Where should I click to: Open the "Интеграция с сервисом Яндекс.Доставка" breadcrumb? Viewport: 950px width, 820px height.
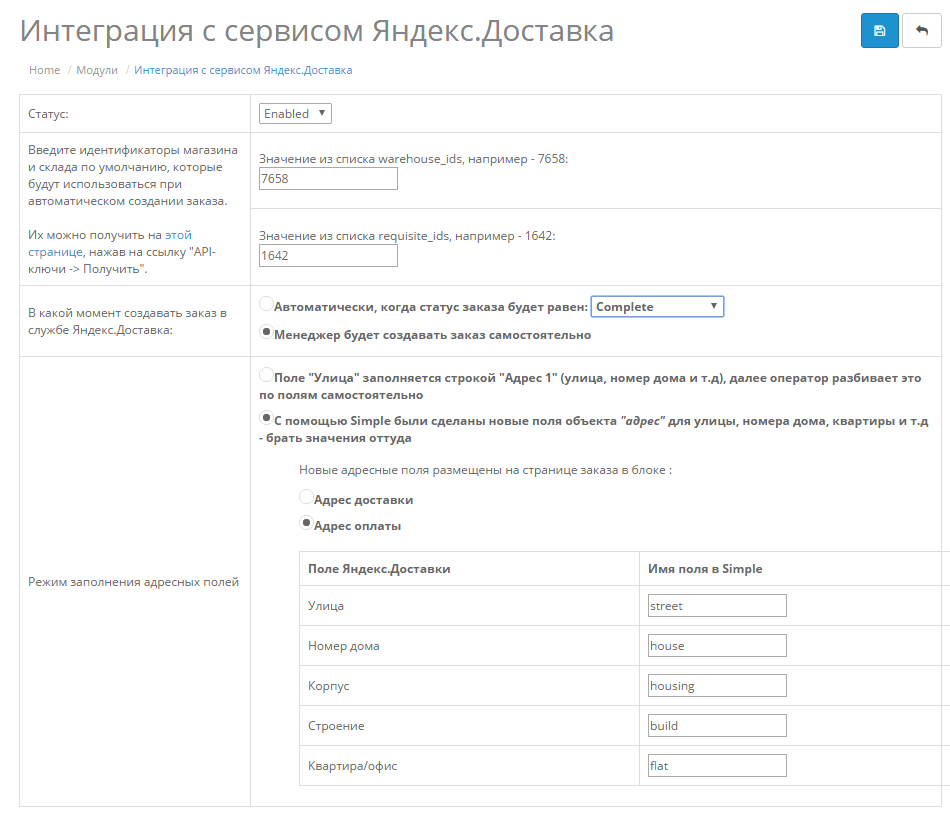coord(243,70)
